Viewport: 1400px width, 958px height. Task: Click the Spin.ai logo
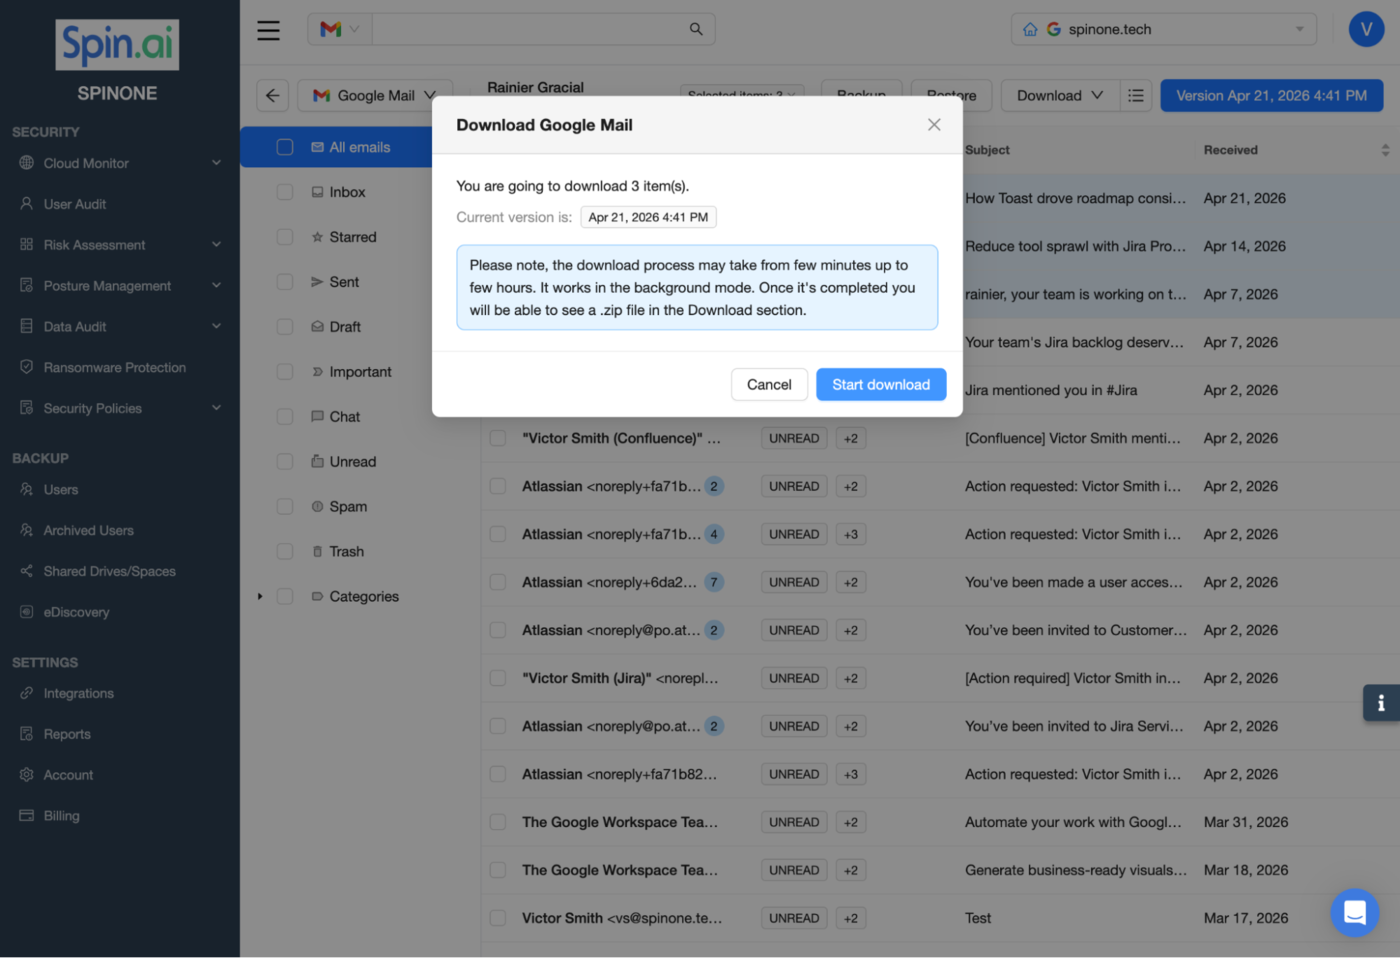(117, 45)
